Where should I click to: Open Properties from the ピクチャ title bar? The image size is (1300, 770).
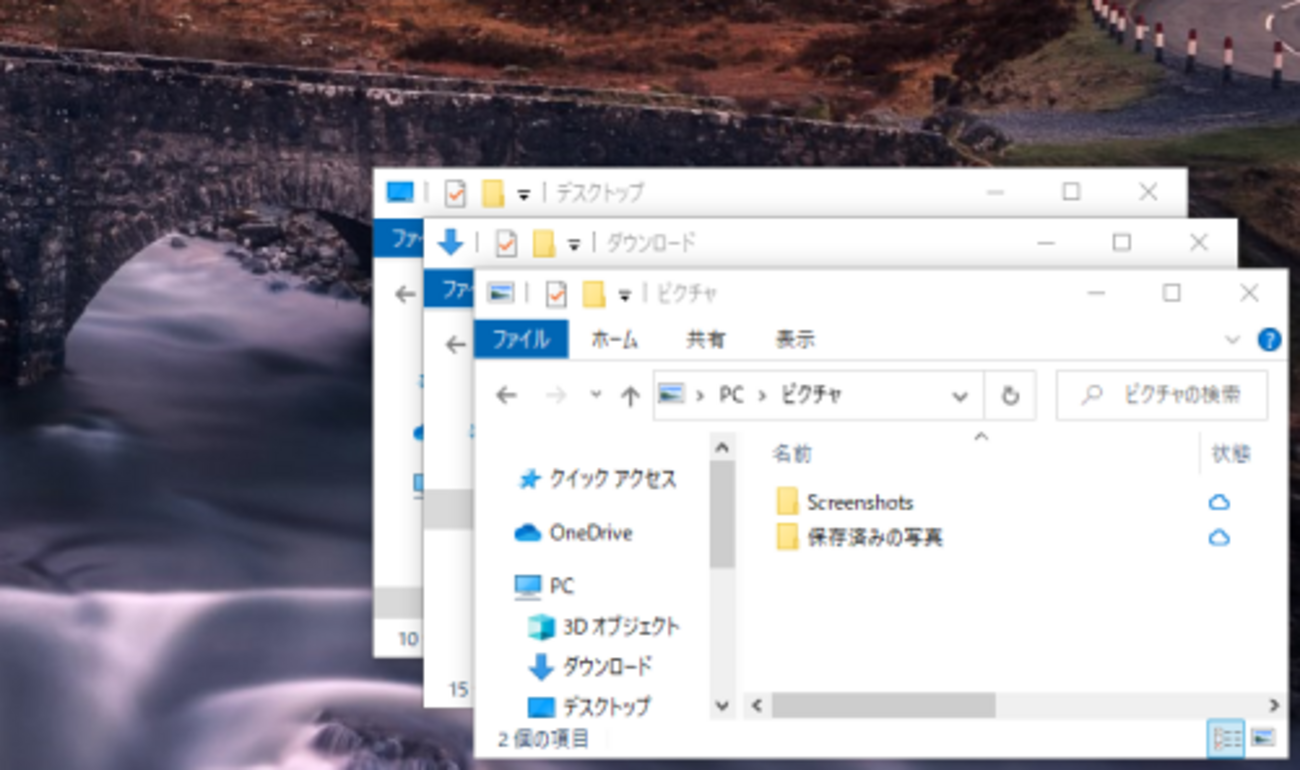[x=556, y=293]
